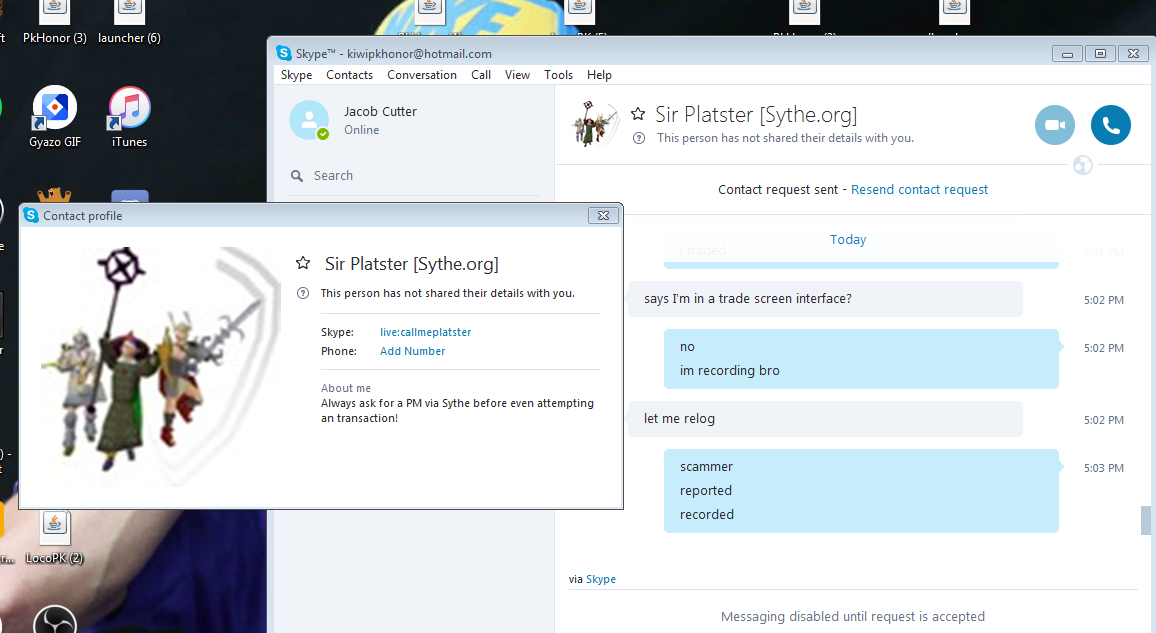The image size is (1156, 633).
Task: Start a video call with Sir Platster
Action: tap(1054, 125)
